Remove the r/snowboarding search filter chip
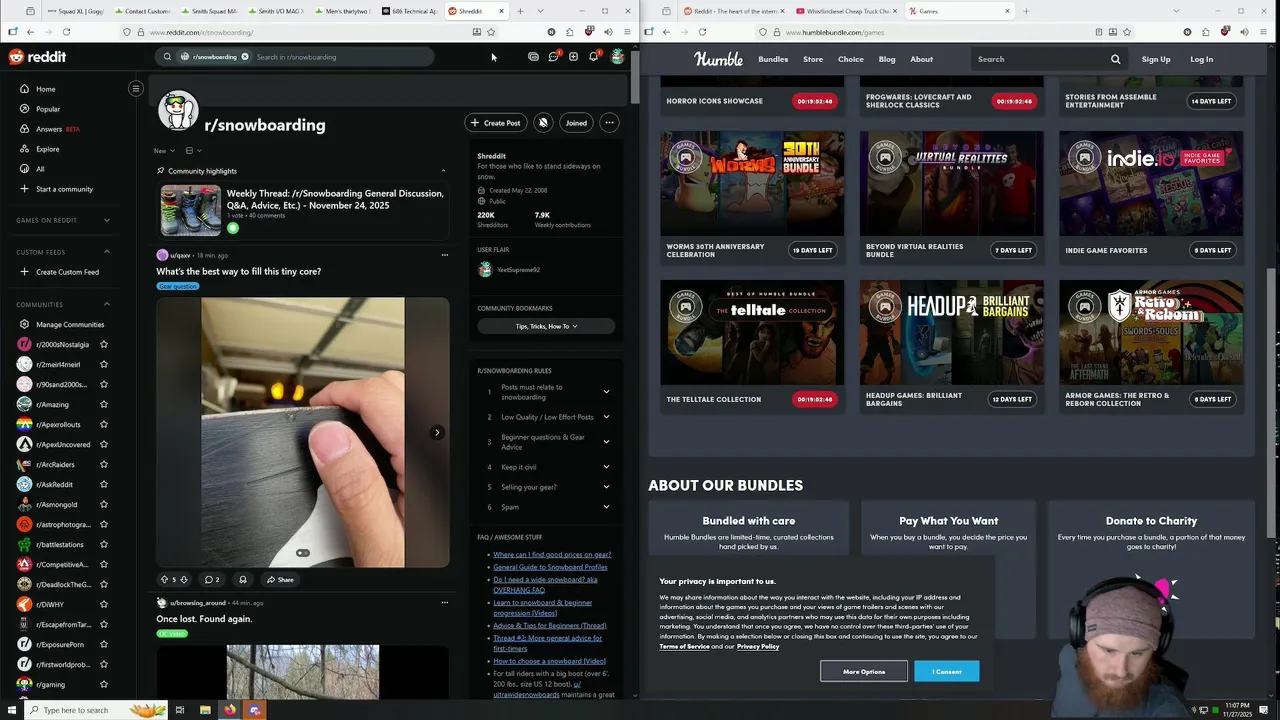1280x720 pixels. pos(245,57)
